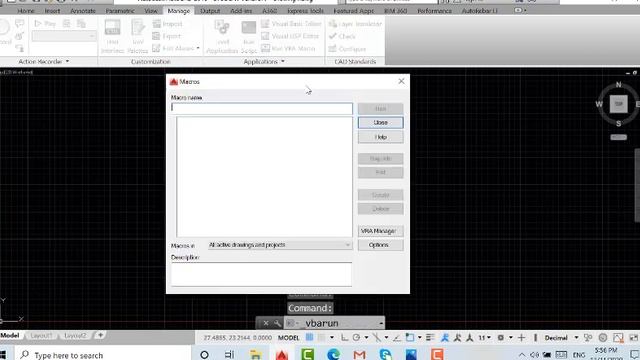Expand the Applications panel arrow

(x=282, y=62)
